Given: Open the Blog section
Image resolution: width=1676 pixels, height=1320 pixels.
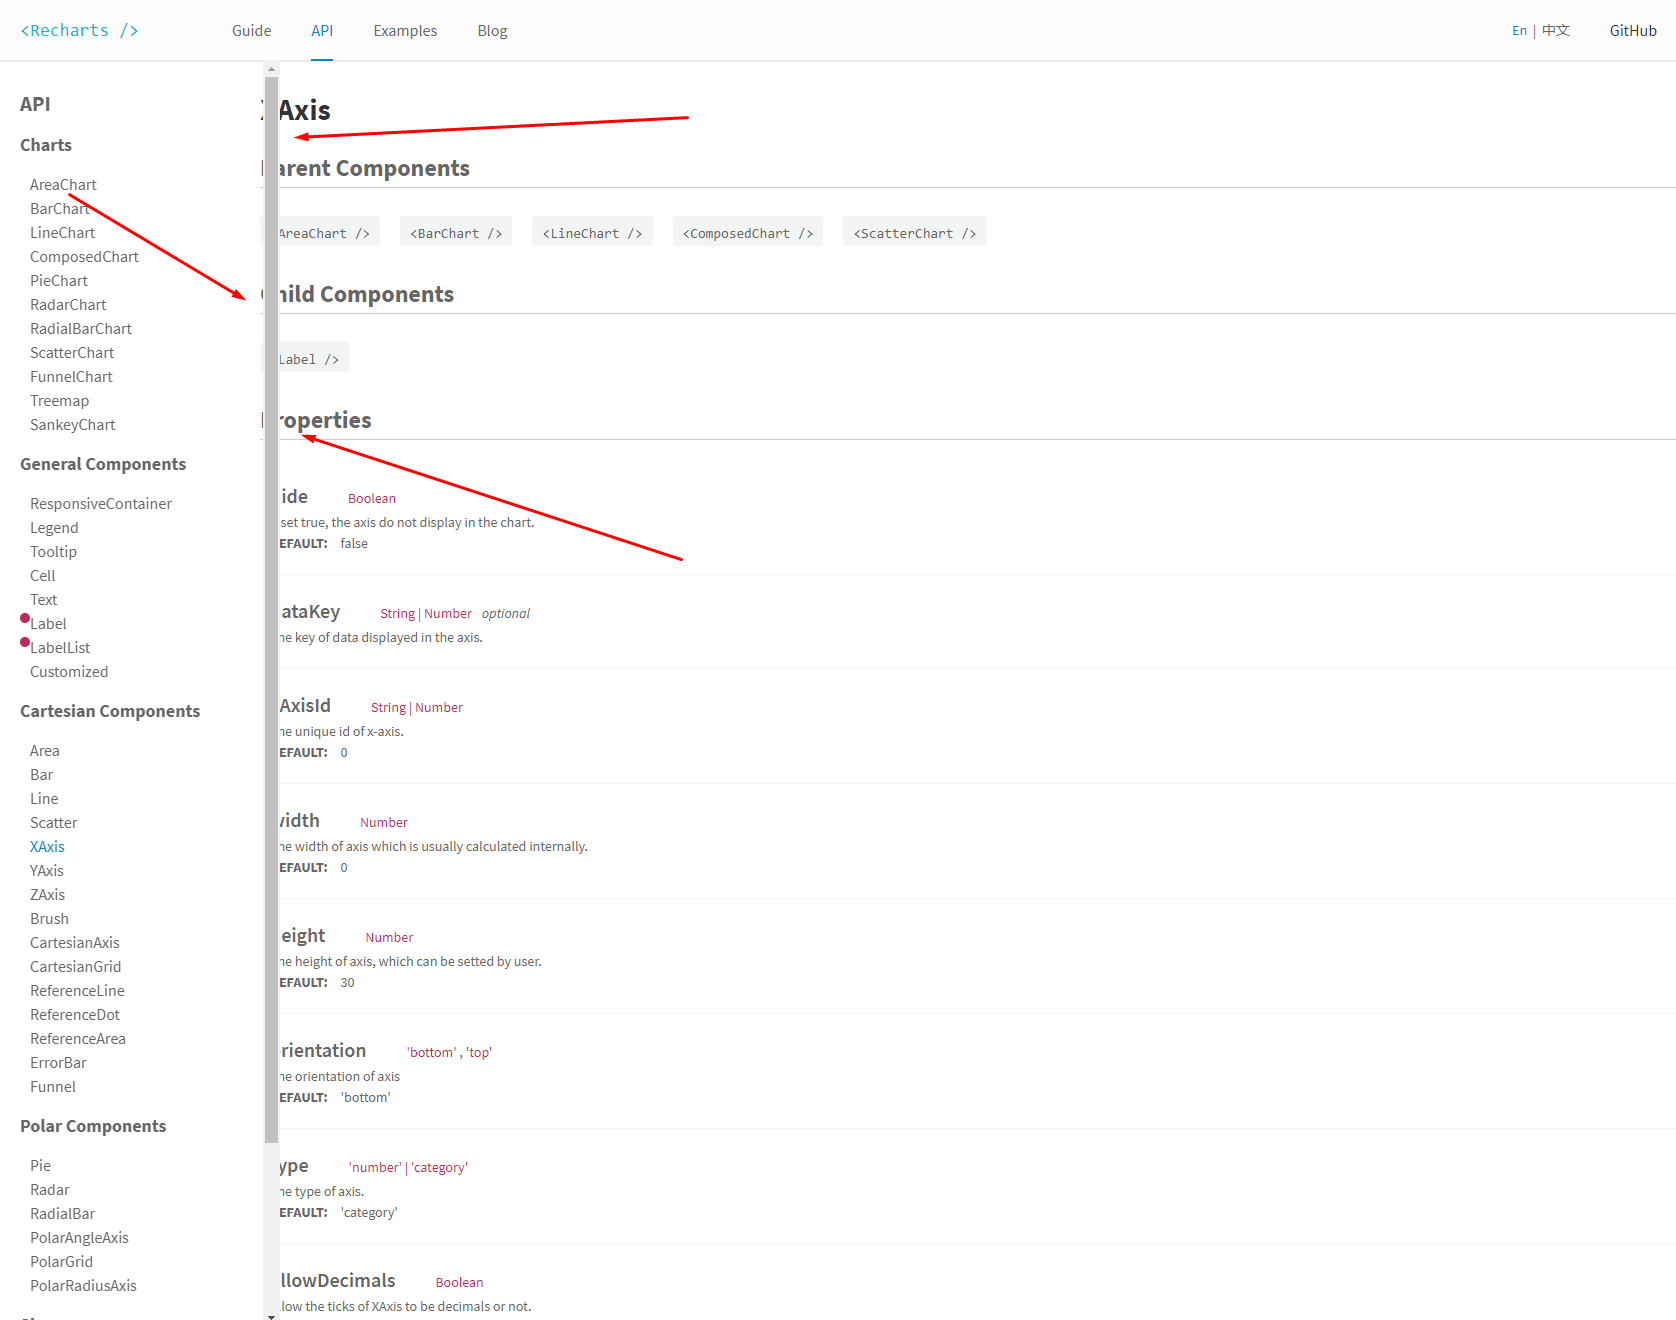Looking at the screenshot, I should (491, 30).
